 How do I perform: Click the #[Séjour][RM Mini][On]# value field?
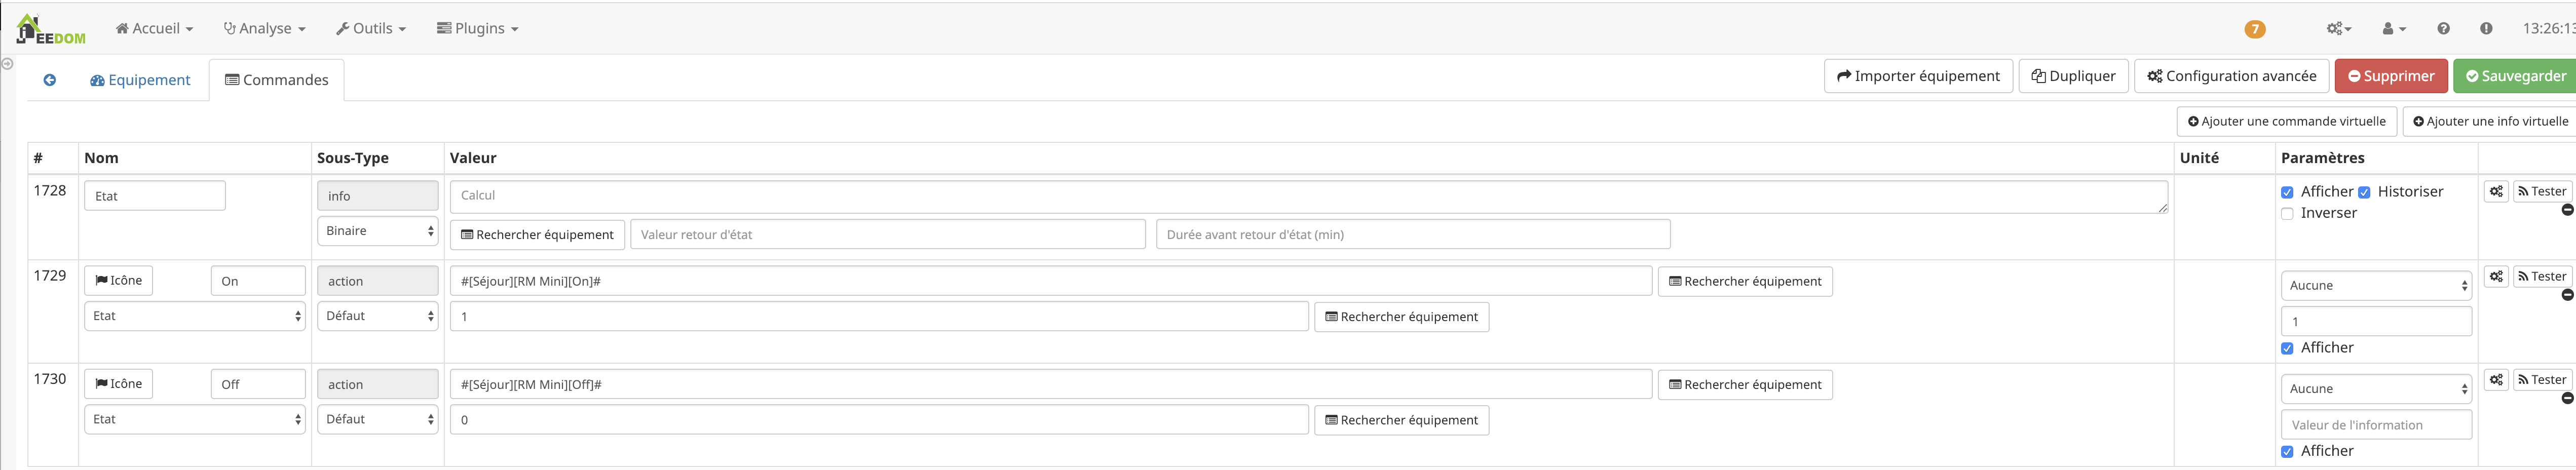pyautogui.click(x=1051, y=281)
